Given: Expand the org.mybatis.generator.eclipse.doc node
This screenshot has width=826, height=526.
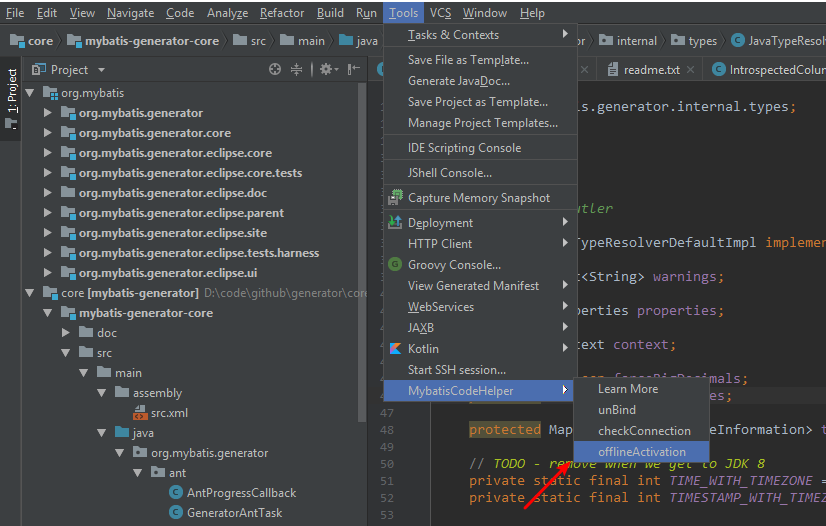Looking at the screenshot, I should coord(48,193).
